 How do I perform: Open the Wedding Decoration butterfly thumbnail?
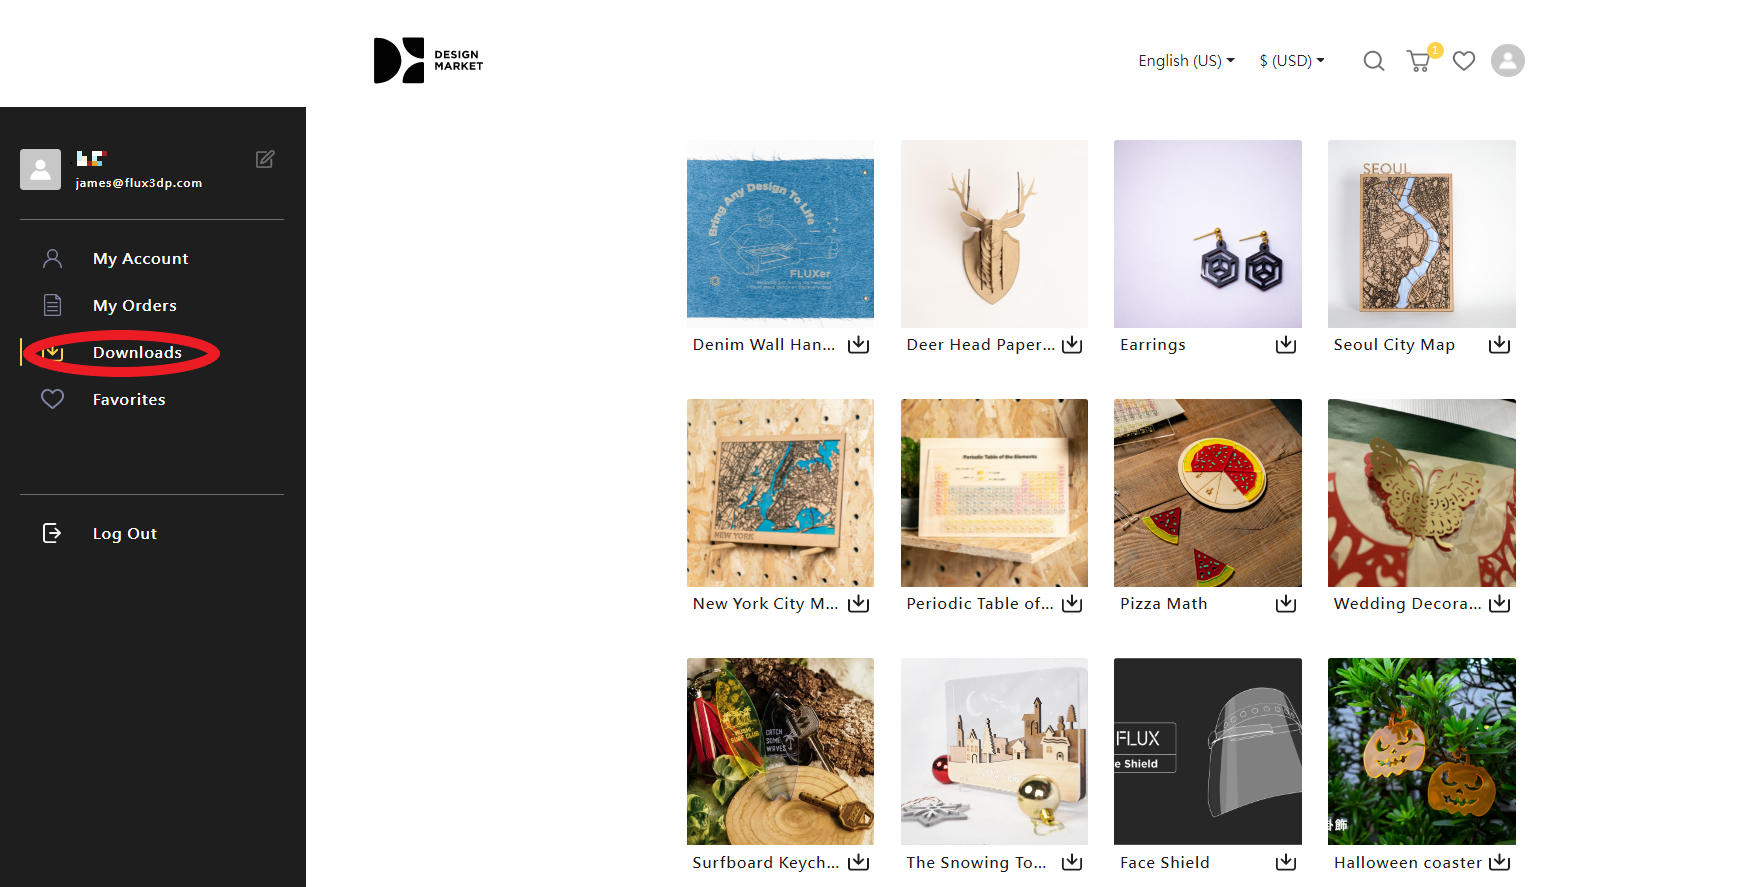(x=1421, y=493)
